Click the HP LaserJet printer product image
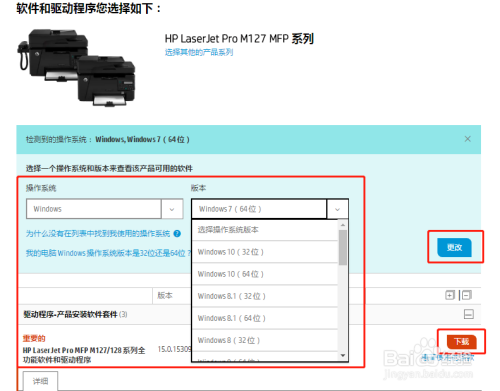The width and height of the screenshot is (500, 391). click(x=76, y=68)
